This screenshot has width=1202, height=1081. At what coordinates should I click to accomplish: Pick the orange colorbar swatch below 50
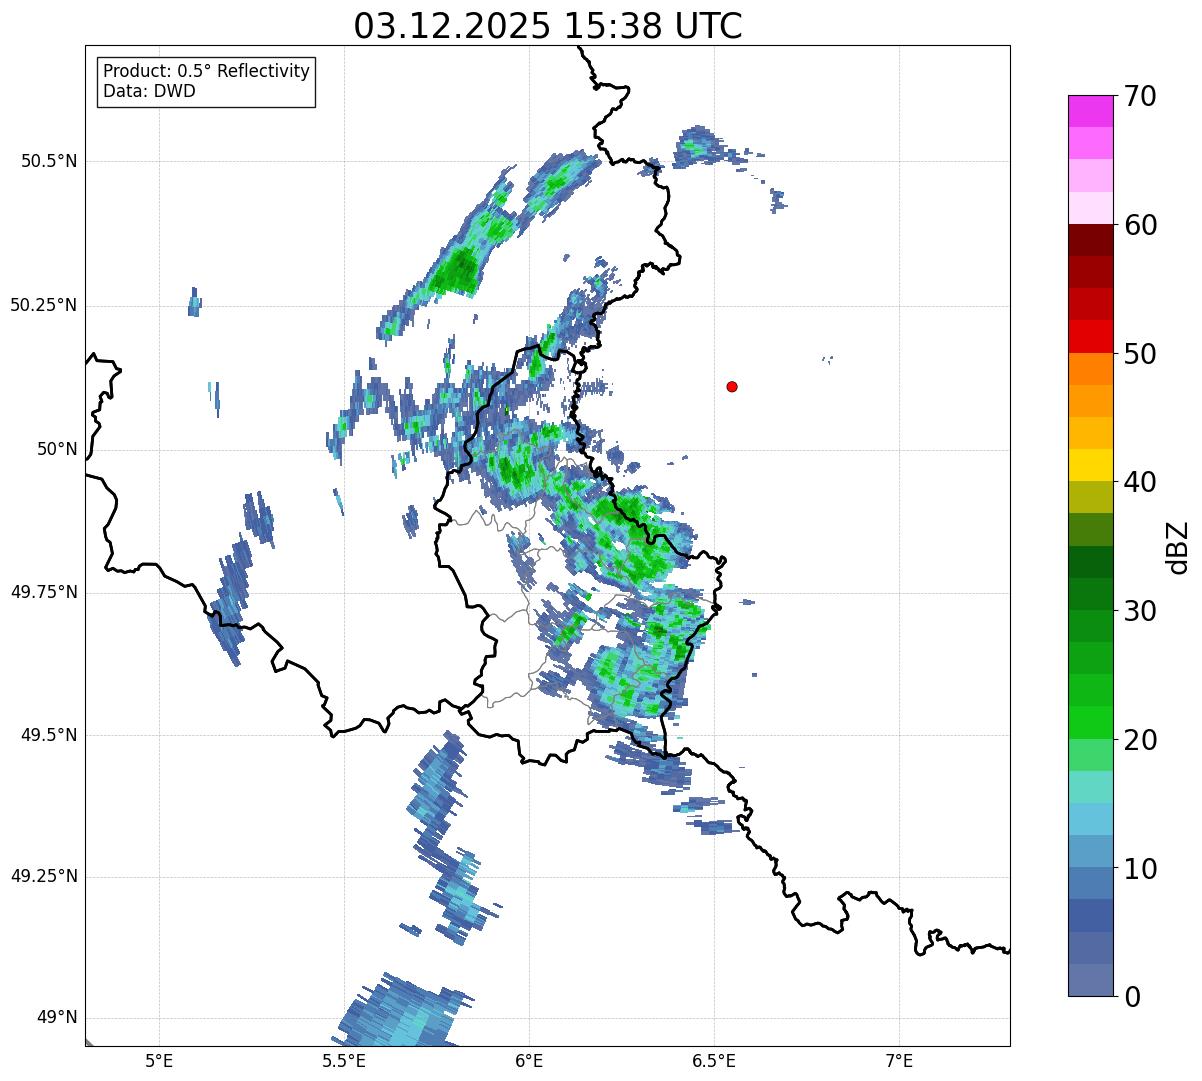click(x=1090, y=369)
